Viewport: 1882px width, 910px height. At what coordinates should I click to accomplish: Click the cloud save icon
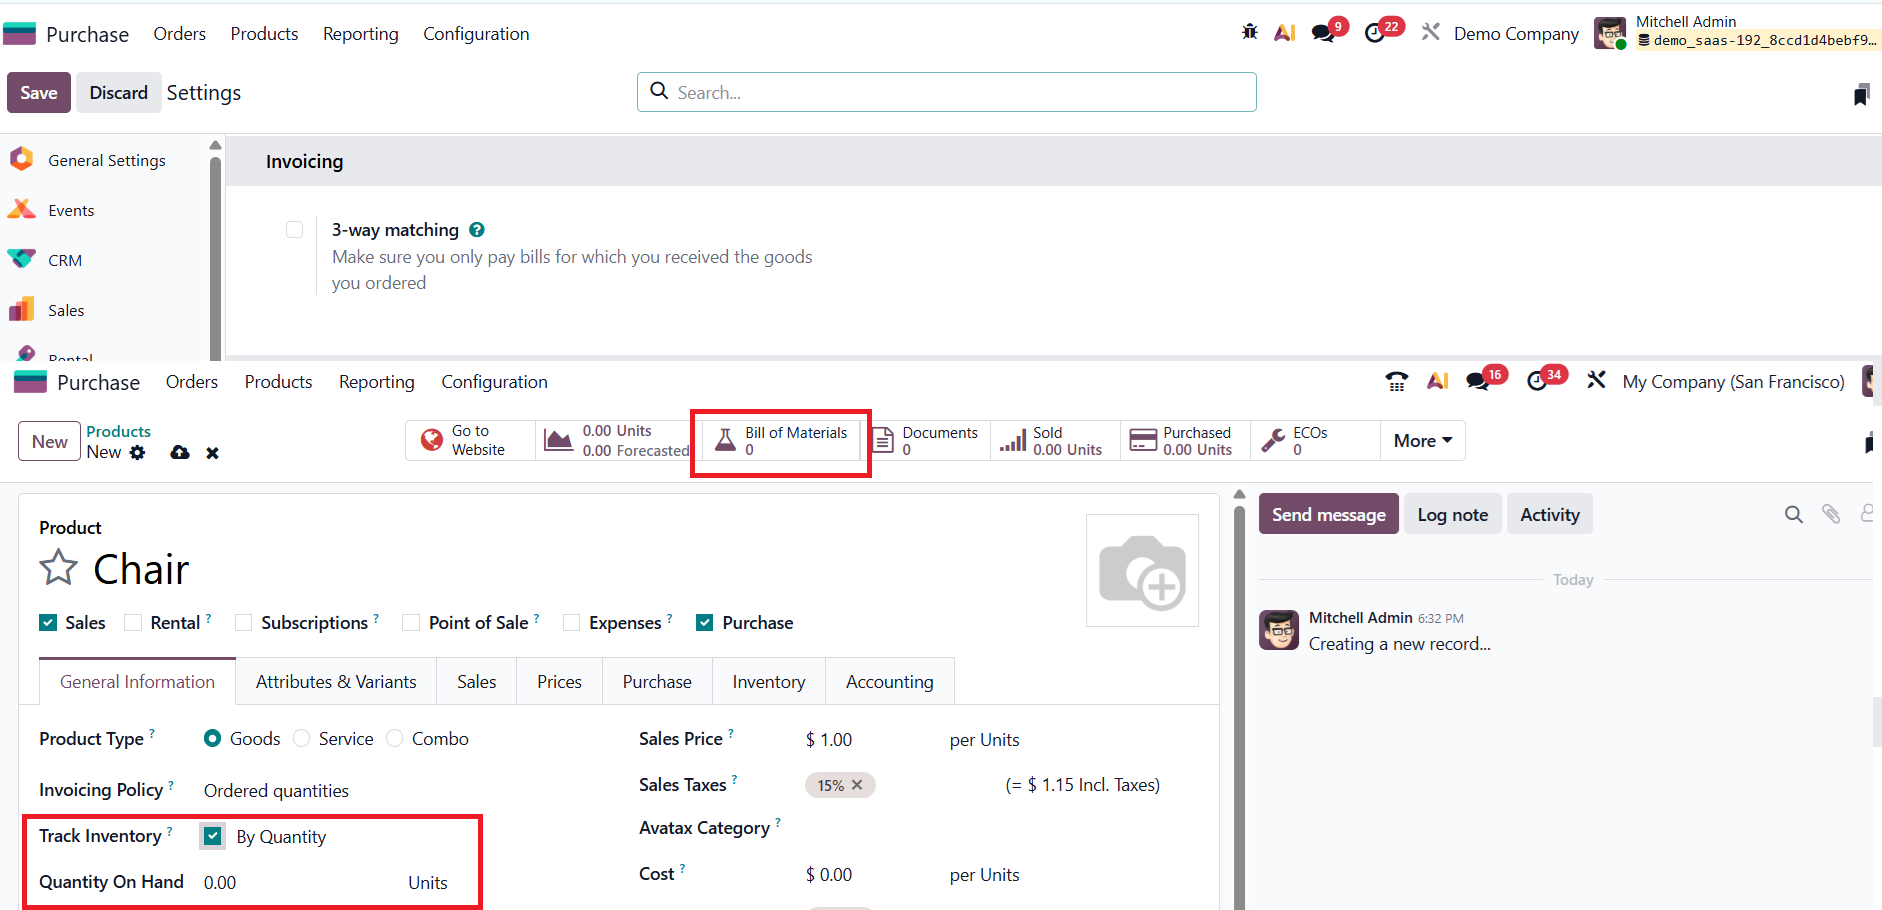tap(180, 453)
